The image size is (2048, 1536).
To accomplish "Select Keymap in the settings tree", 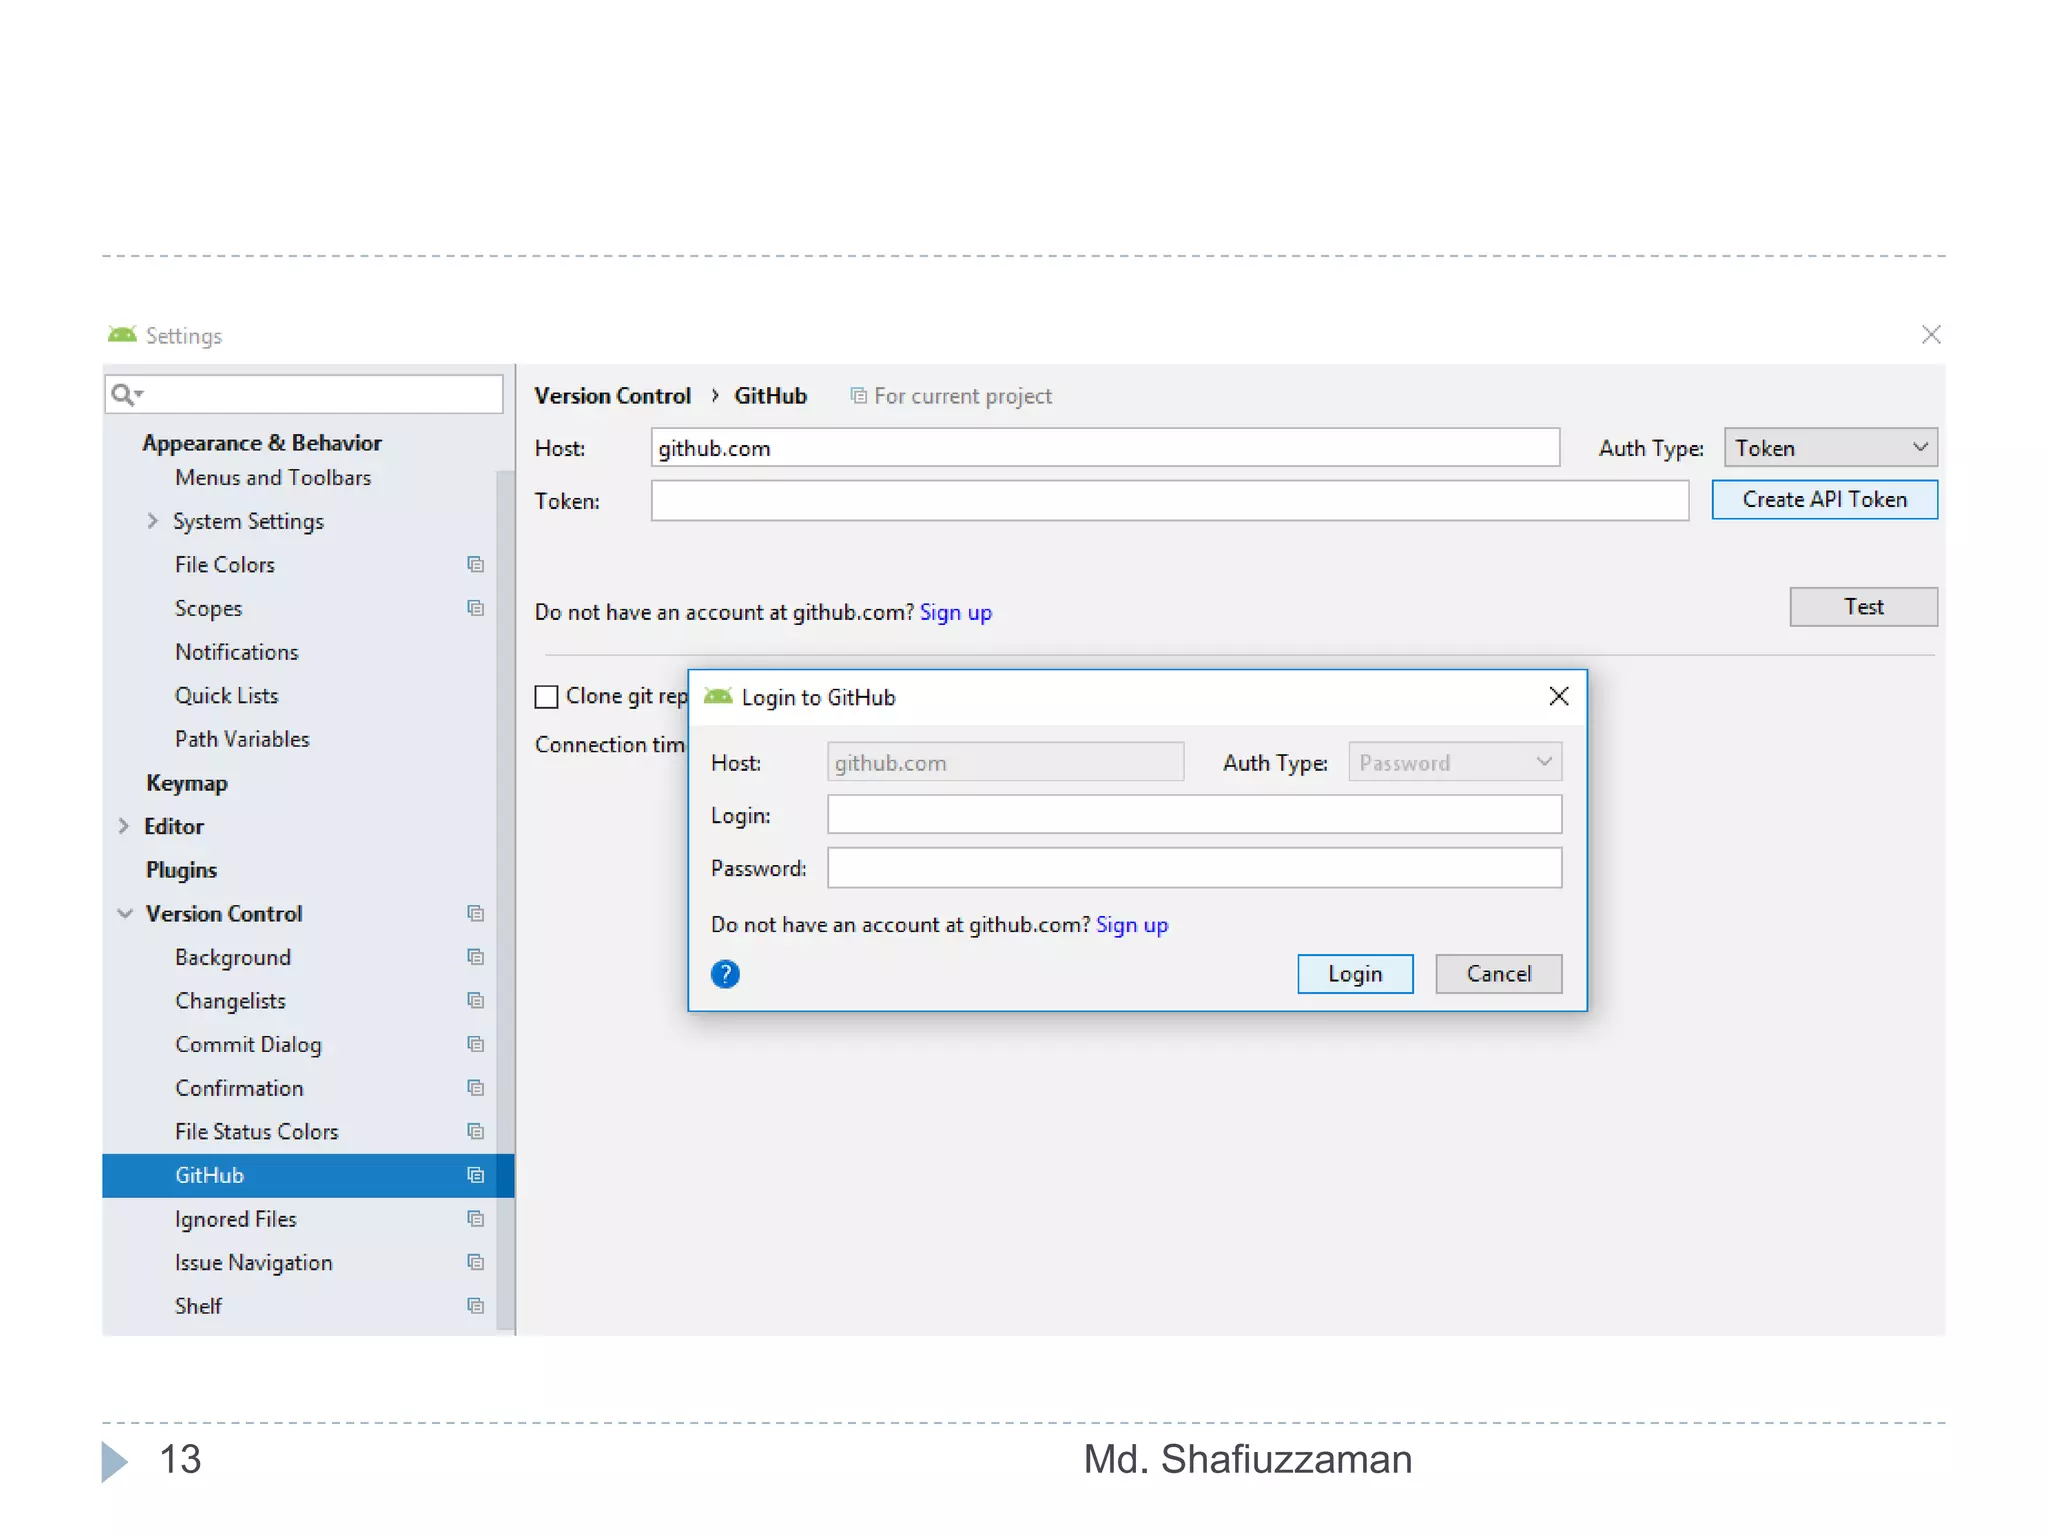I will [187, 783].
